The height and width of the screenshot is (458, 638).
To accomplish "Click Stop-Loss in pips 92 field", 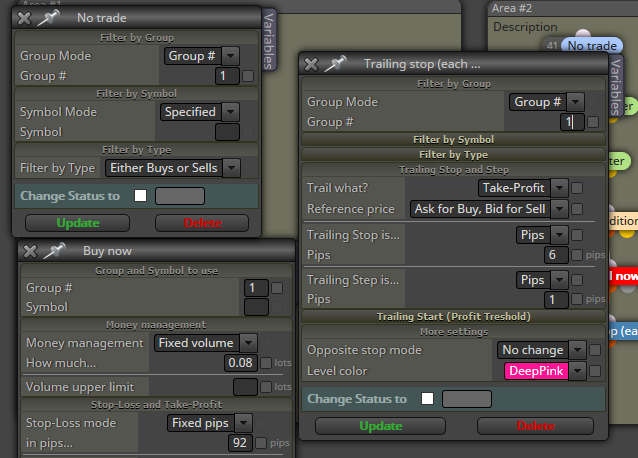I will point(240,443).
